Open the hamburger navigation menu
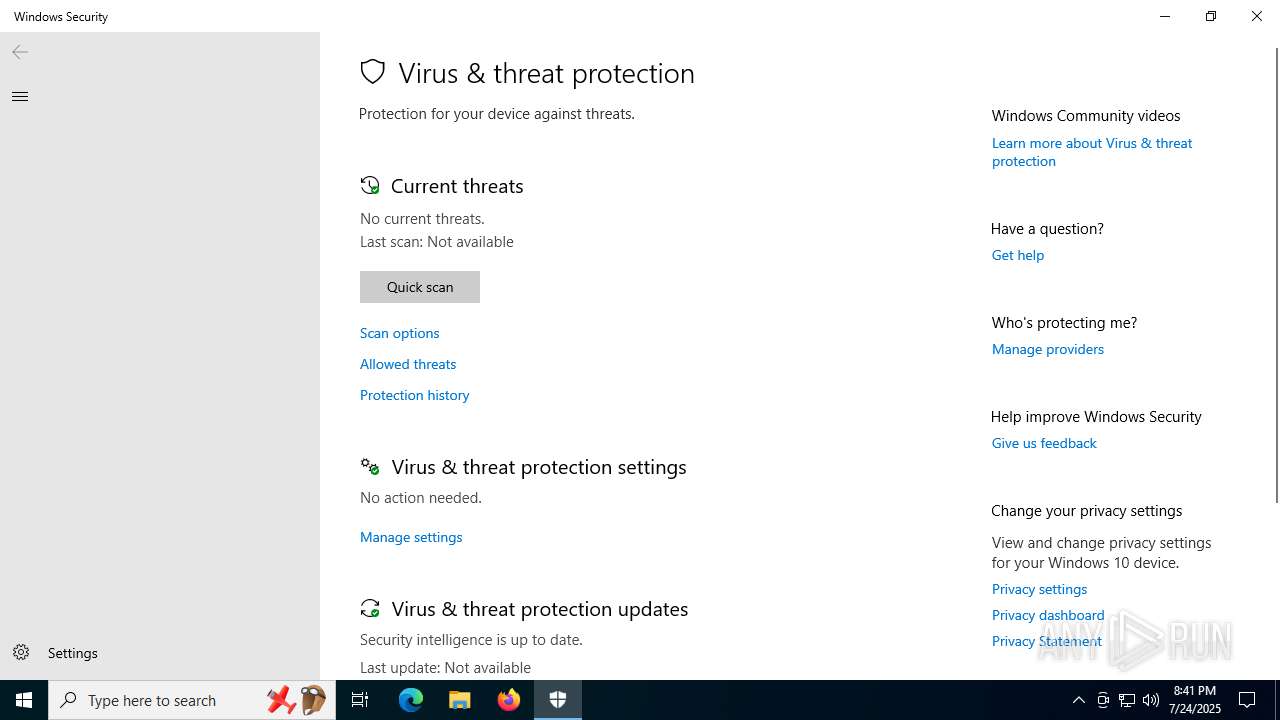 tap(20, 96)
